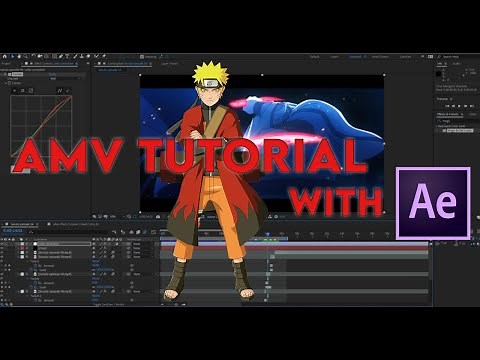This screenshot has width=480, height=360.
Task: Open the Project panel tab
Action: (7, 63)
